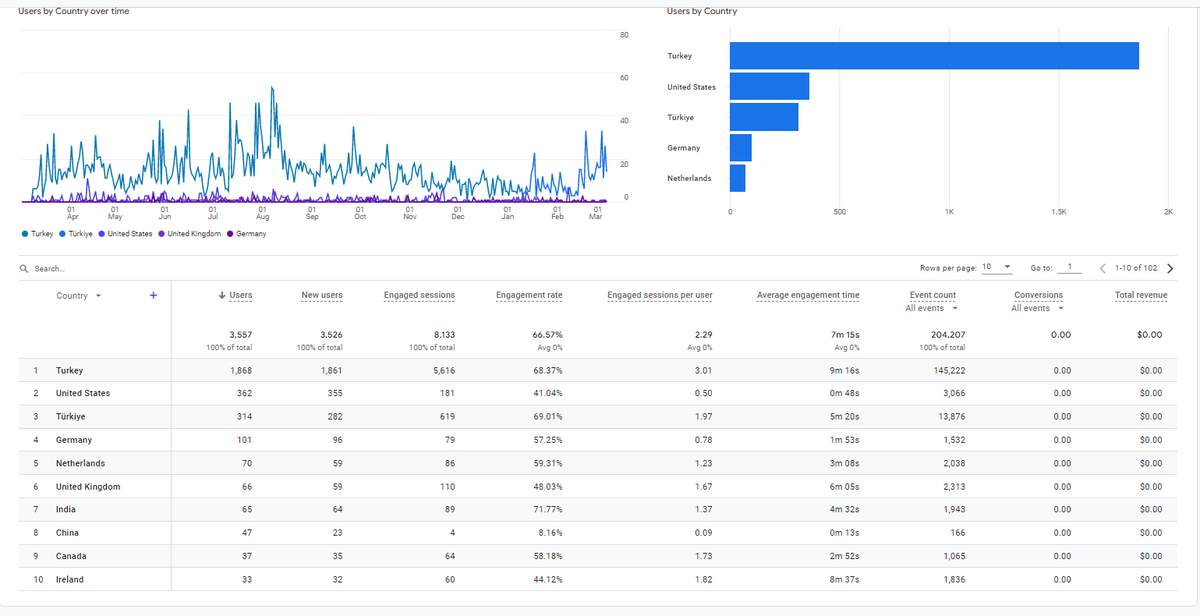Viewport: 1200px width, 616px height.
Task: Toggle Germany series in chart legend
Action: [x=246, y=233]
